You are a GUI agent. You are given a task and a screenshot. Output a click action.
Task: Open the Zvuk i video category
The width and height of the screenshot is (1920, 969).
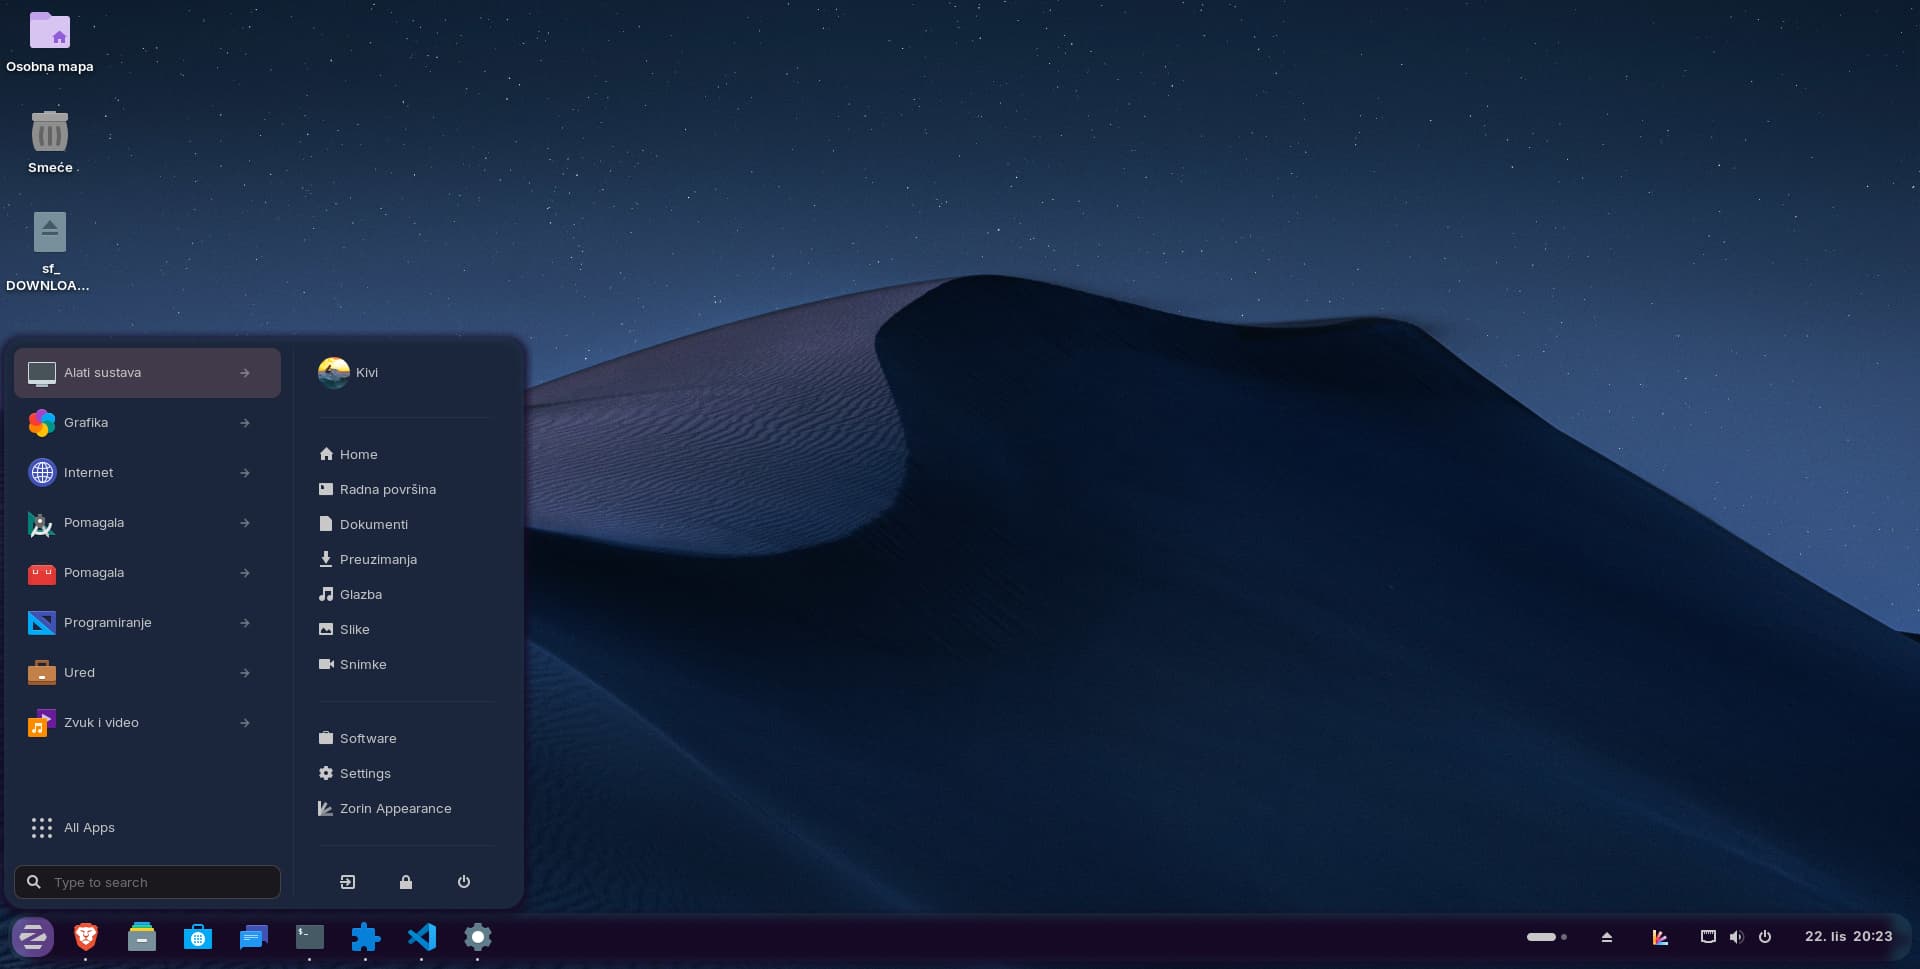point(147,723)
